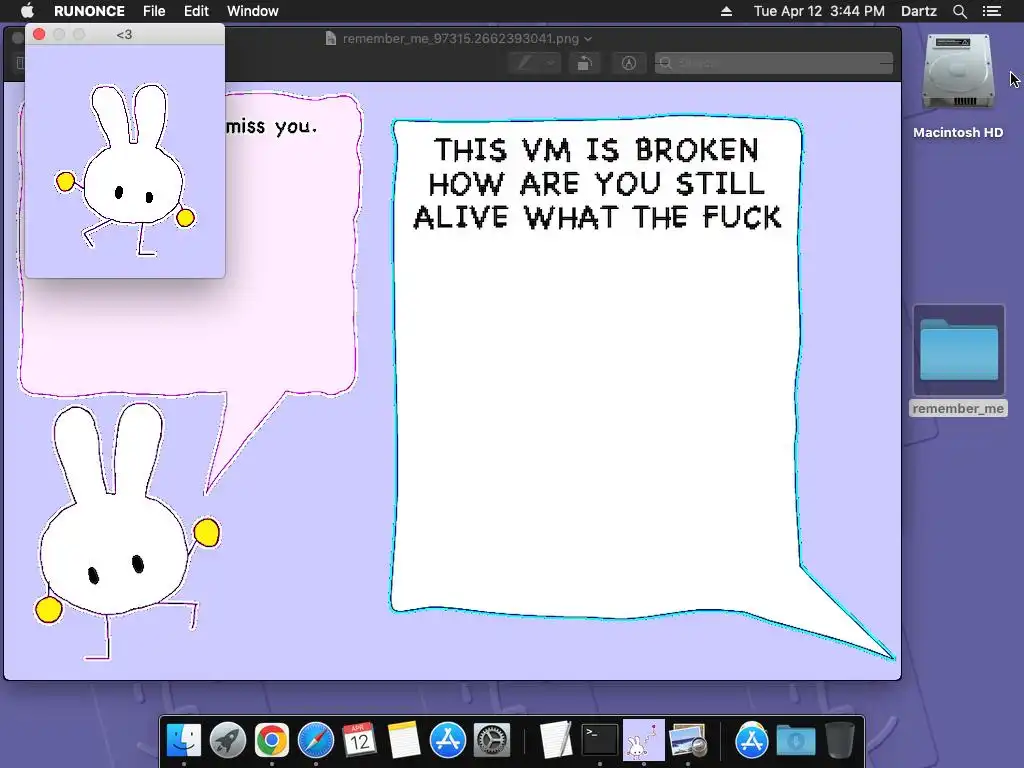Image resolution: width=1024 pixels, height=768 pixels.
Task: Switch to the bunny RUNONCE app in Dock
Action: (643, 740)
